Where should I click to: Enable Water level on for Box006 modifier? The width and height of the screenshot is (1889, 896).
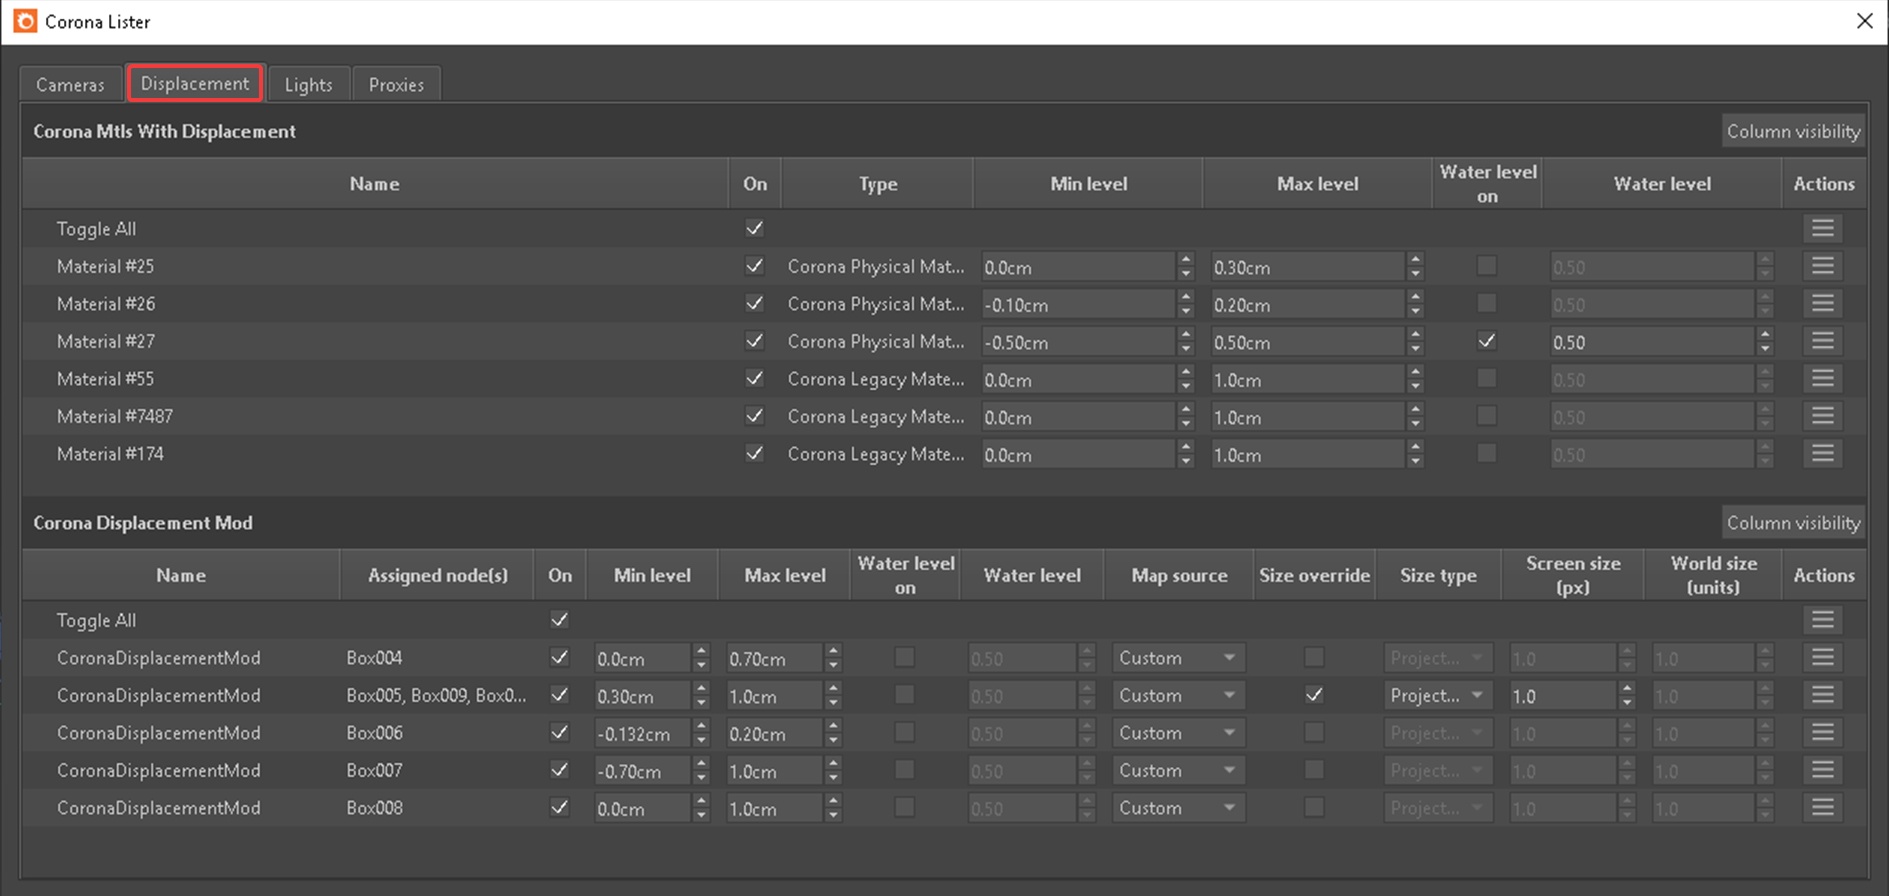(904, 733)
